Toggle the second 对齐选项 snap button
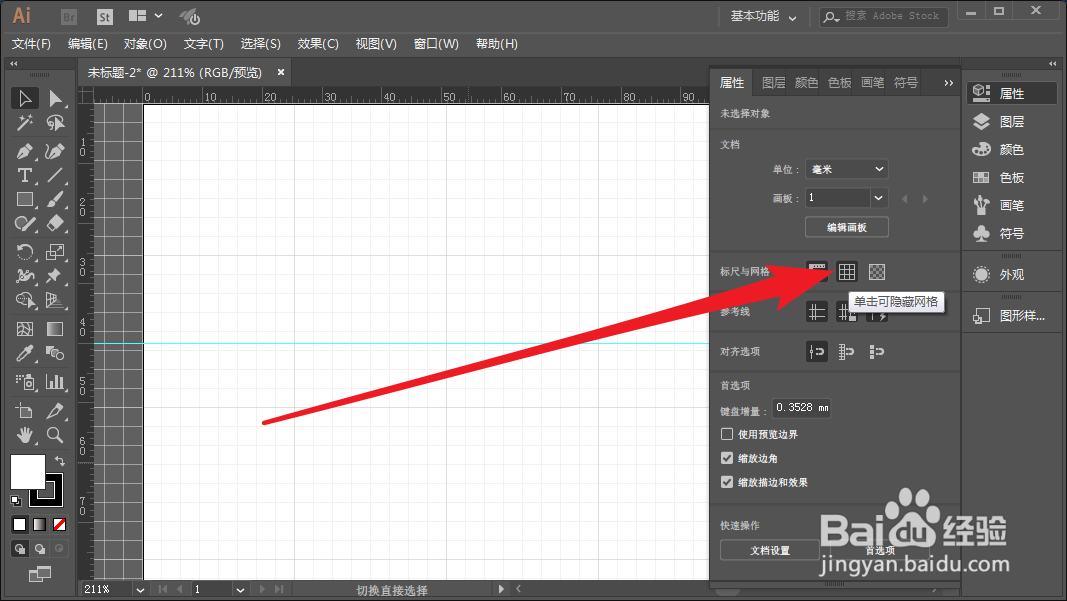The width and height of the screenshot is (1067, 601). pyautogui.click(x=846, y=352)
